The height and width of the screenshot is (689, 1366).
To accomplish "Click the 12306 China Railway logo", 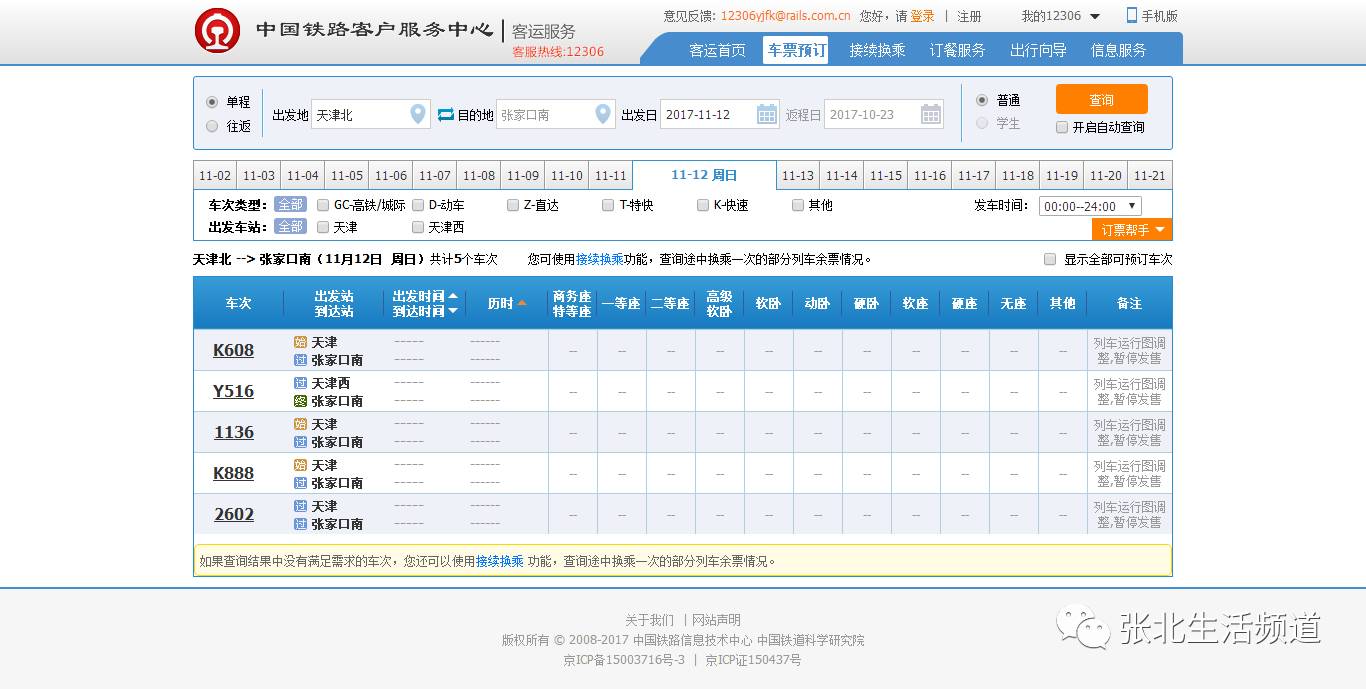I will click(217, 31).
